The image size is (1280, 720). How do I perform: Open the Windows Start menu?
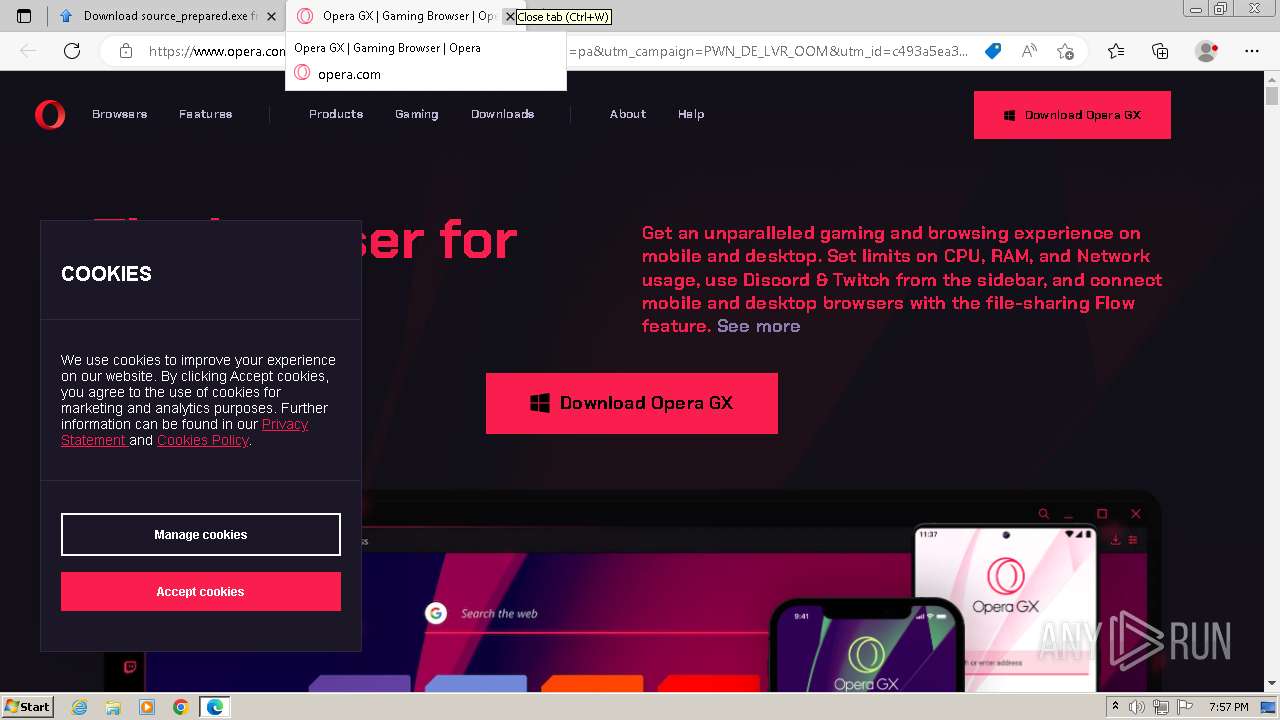[27, 706]
